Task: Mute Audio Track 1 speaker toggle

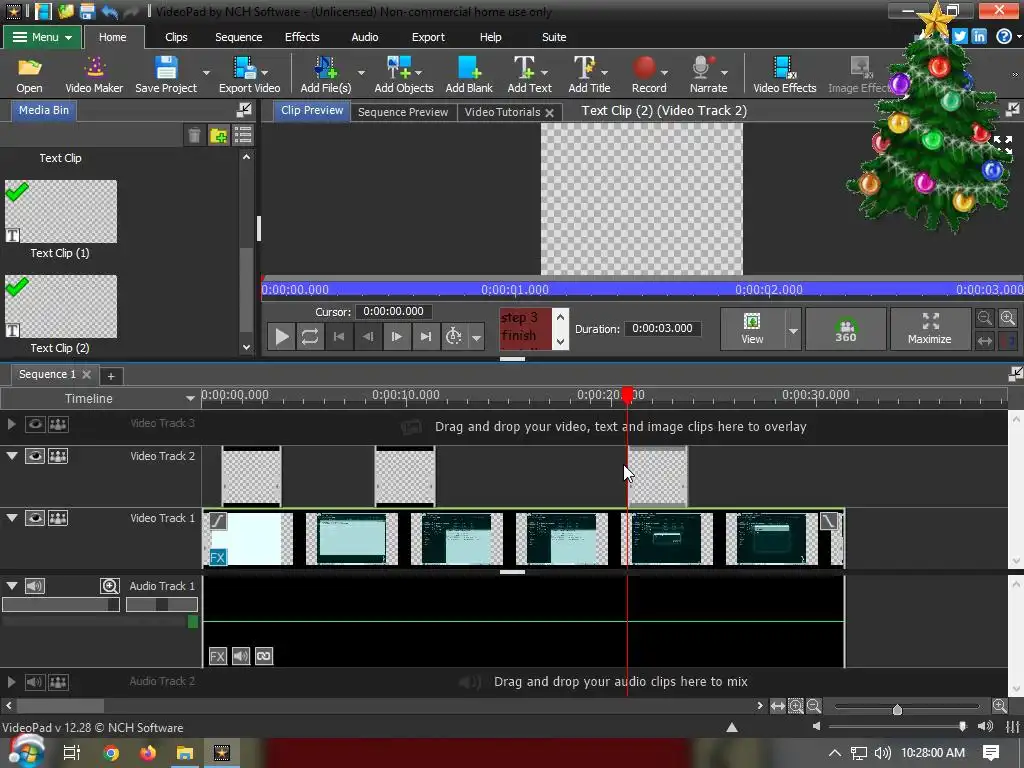Action: [35, 586]
